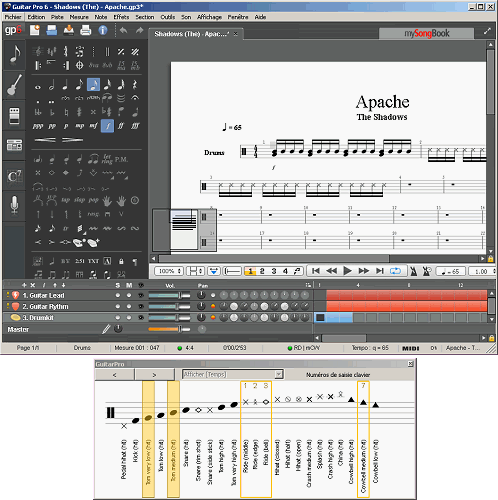Screen dimensions: 498x500
Task: Open the mySongBook tab
Action: (x=427, y=33)
